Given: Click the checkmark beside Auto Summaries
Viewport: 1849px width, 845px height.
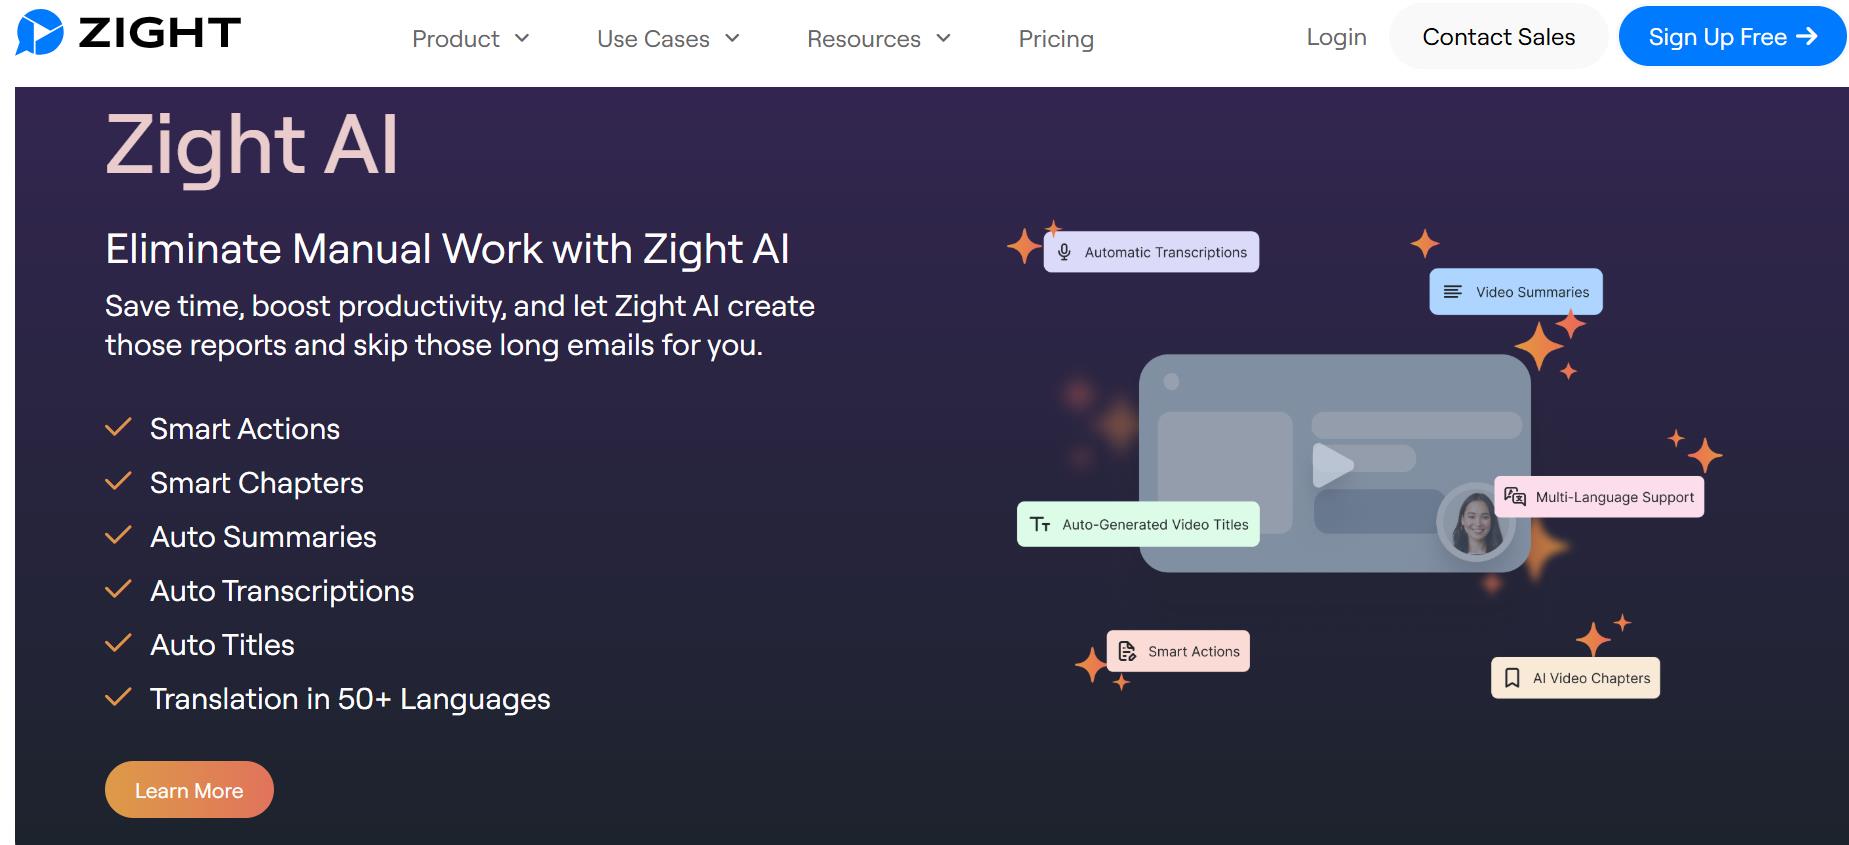Looking at the screenshot, I should pos(118,536).
